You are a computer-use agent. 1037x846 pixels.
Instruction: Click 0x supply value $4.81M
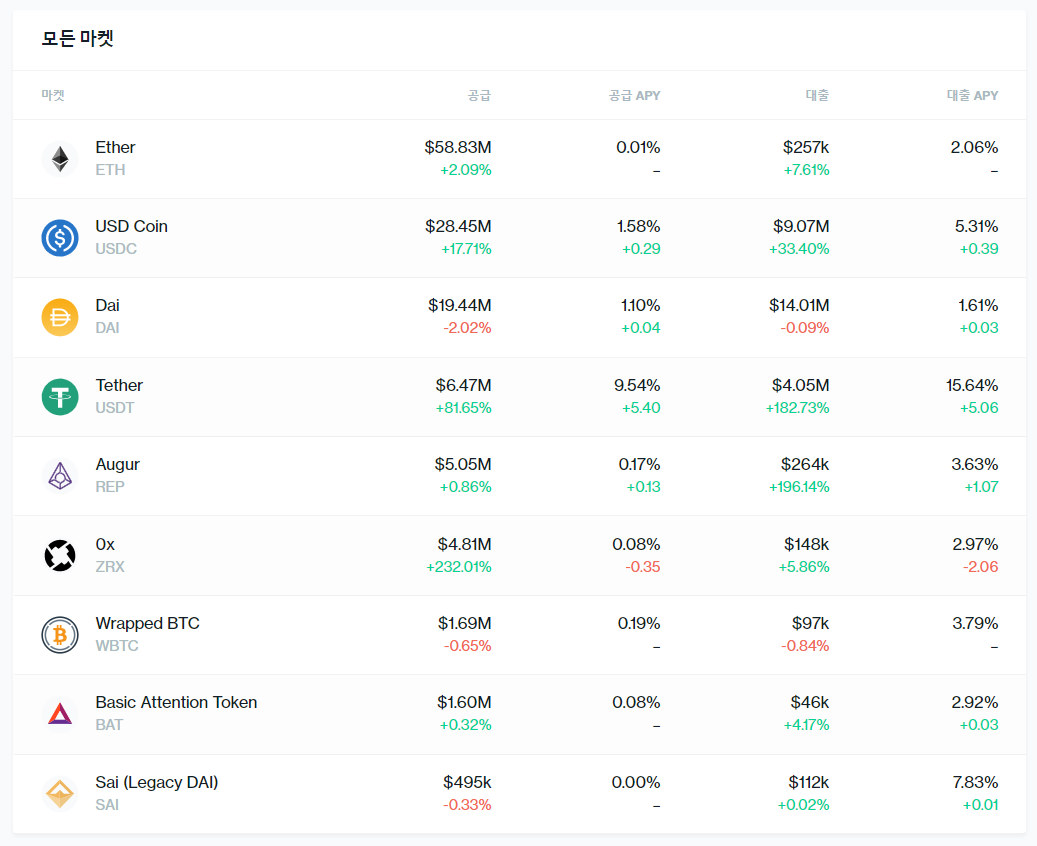[464, 544]
